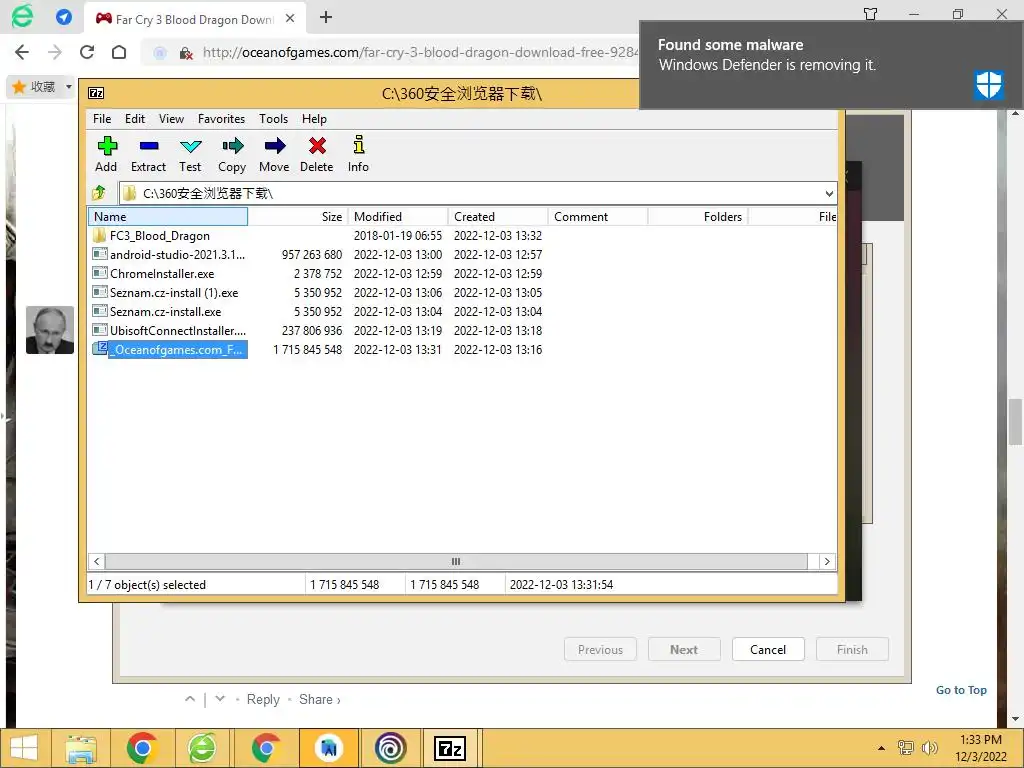The width and height of the screenshot is (1024, 768).
Task: Open the View menu
Action: pos(171,119)
